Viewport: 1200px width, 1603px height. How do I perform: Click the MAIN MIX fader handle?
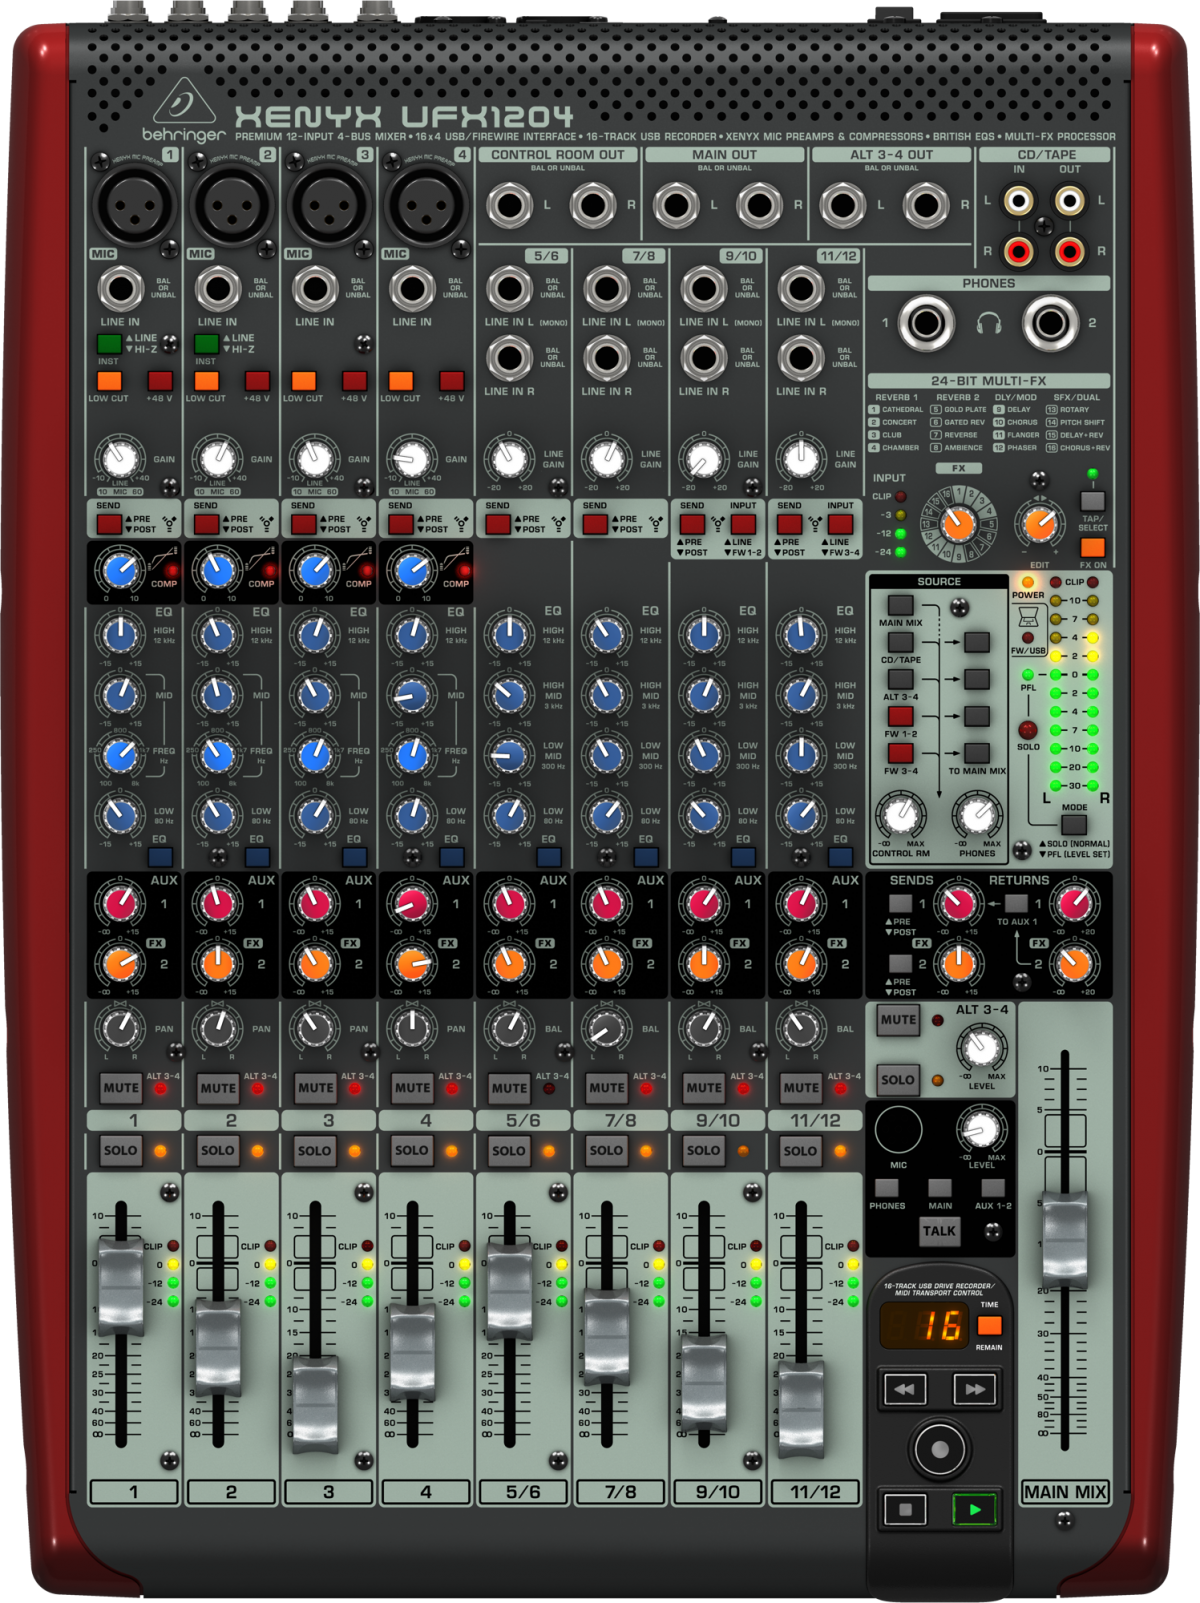pos(1064,1240)
